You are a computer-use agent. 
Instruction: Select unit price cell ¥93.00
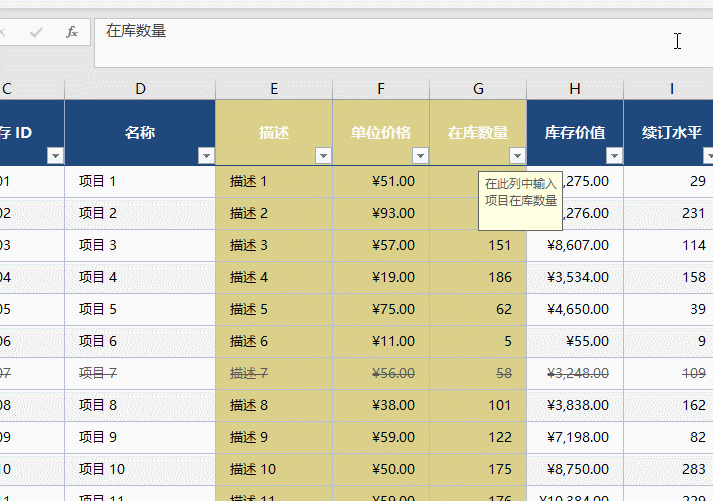381,213
